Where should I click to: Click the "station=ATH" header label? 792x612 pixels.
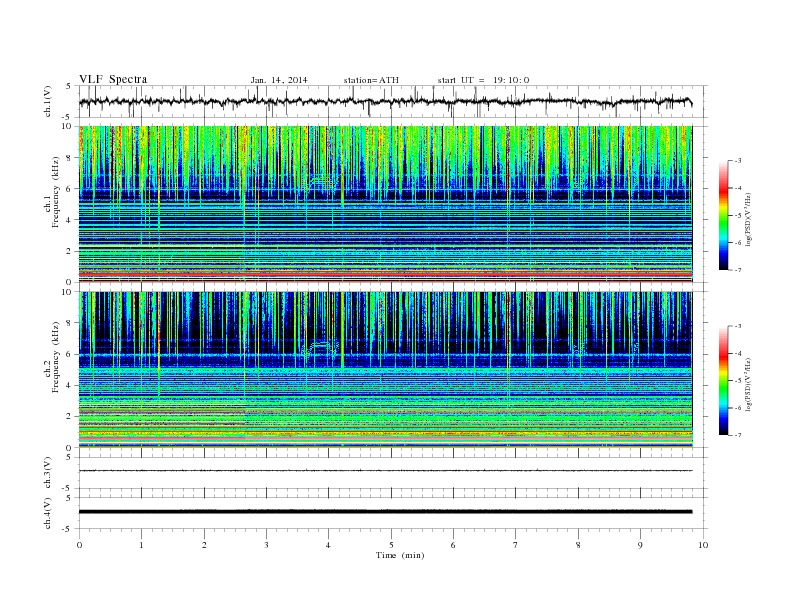(371, 80)
